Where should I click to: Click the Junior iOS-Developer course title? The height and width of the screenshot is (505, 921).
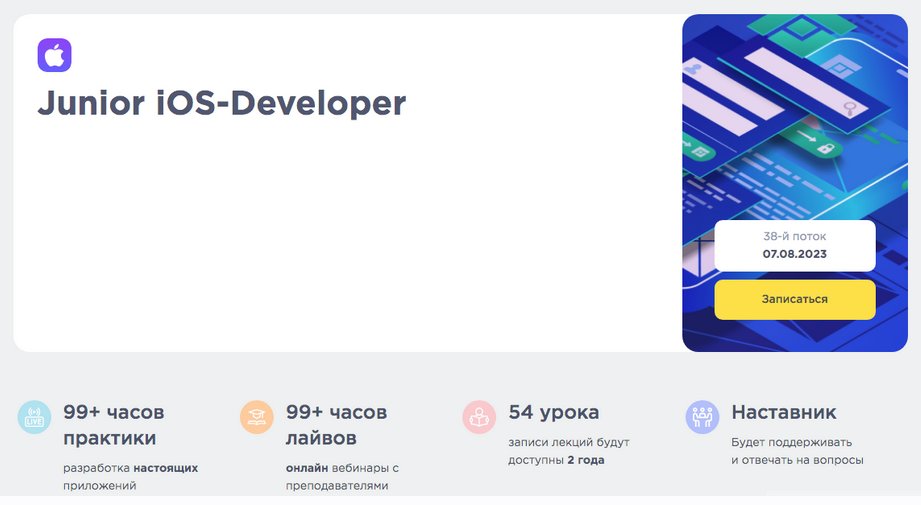pos(221,103)
